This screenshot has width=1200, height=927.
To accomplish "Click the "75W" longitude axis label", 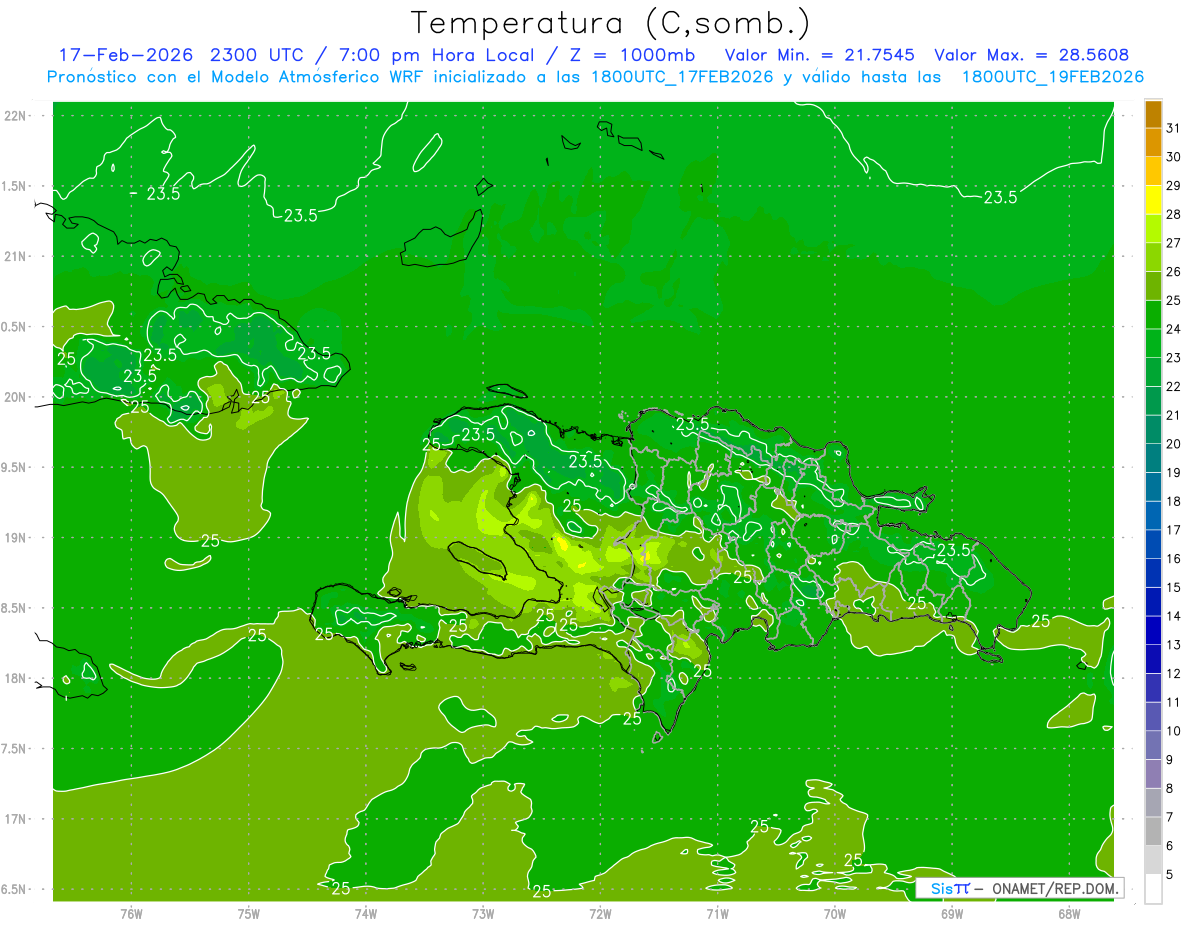I will (249, 913).
